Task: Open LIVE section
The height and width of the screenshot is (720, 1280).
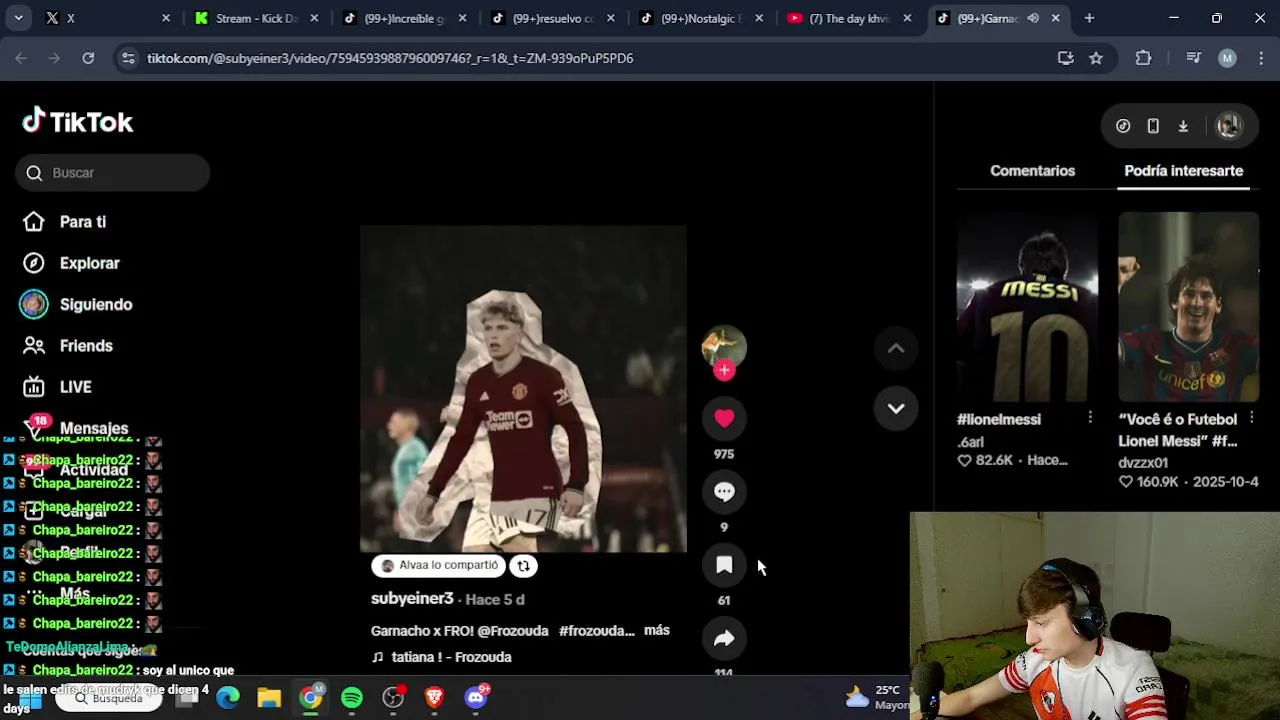Action: [x=75, y=387]
